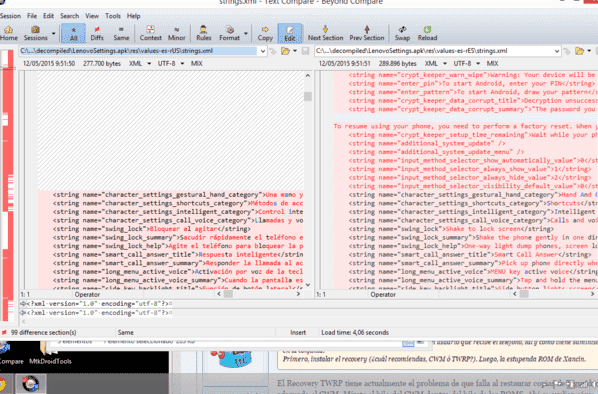
Task: Click the left pane 277.700 bytes size label
Action: 102,64
